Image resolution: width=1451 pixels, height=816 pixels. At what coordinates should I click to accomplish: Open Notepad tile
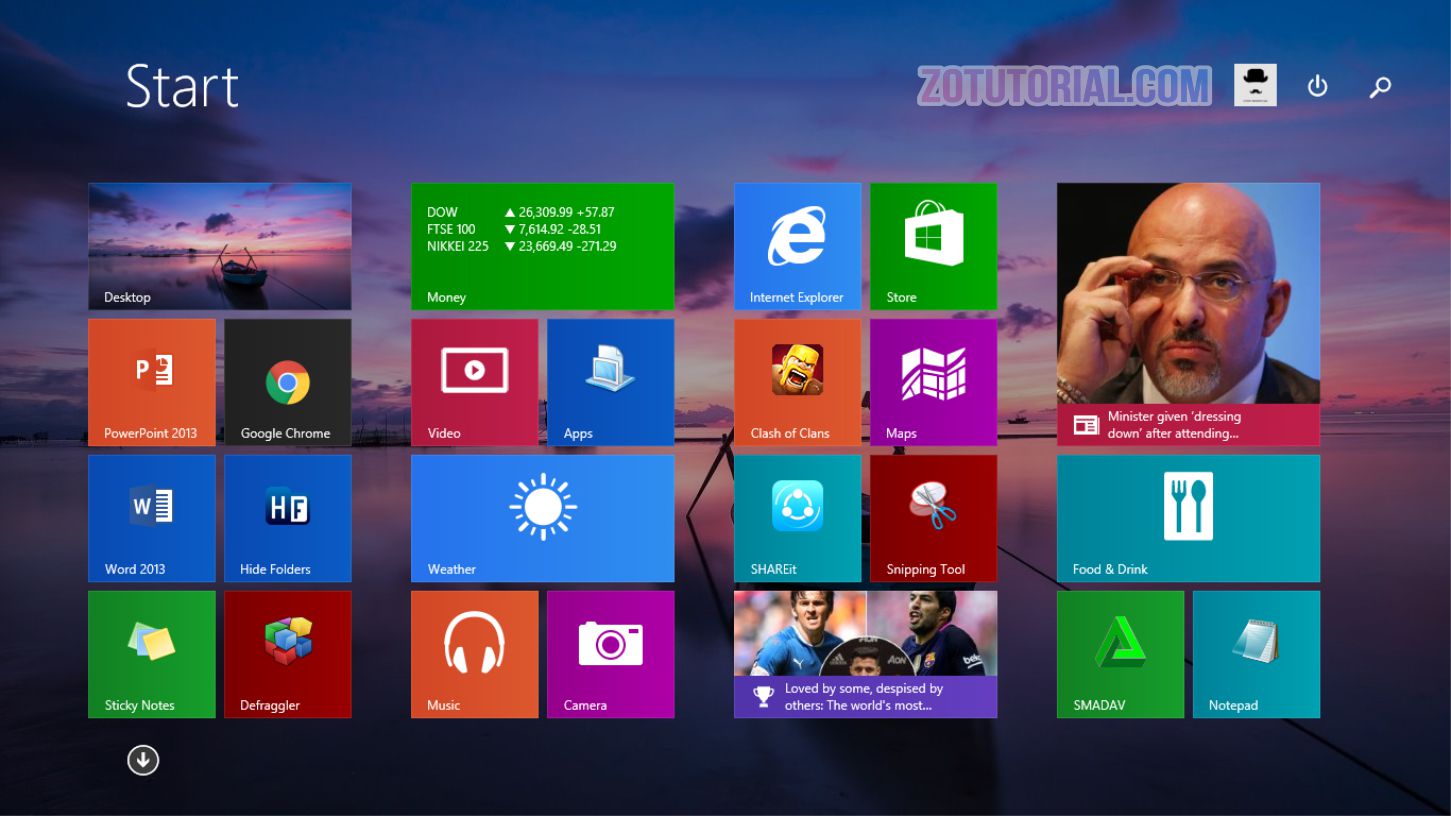(x=1257, y=654)
